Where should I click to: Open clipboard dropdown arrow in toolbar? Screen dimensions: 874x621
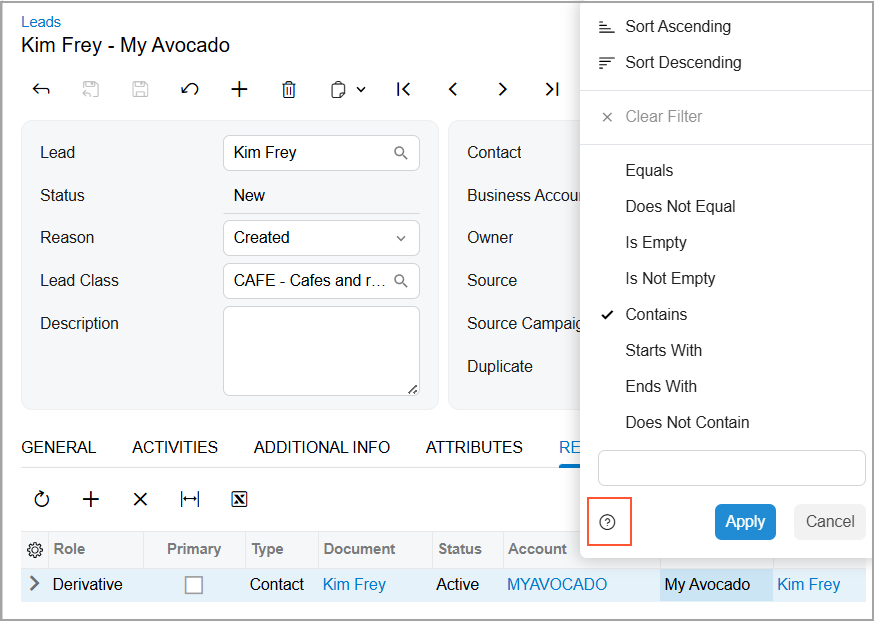pyautogui.click(x=361, y=89)
